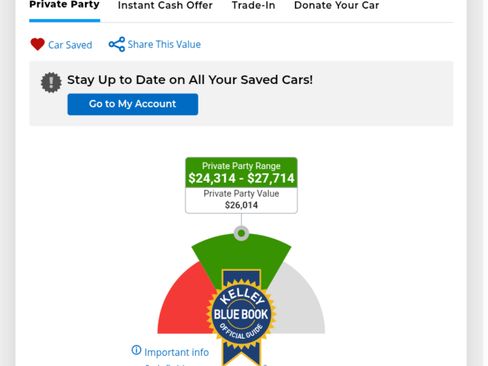Switch to the Instant Cash Offer tab

pos(165,5)
